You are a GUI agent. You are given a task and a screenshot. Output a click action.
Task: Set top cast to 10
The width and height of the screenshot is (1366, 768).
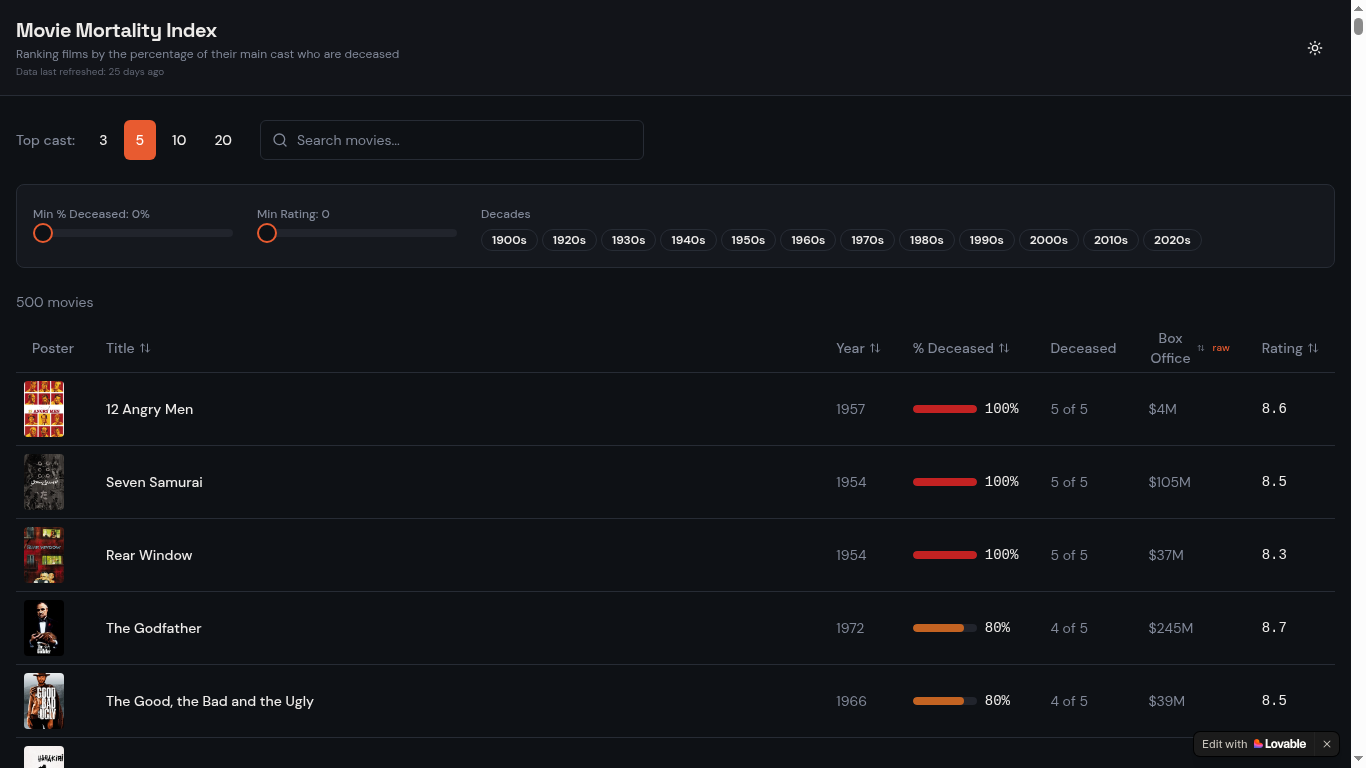pyautogui.click(x=179, y=140)
